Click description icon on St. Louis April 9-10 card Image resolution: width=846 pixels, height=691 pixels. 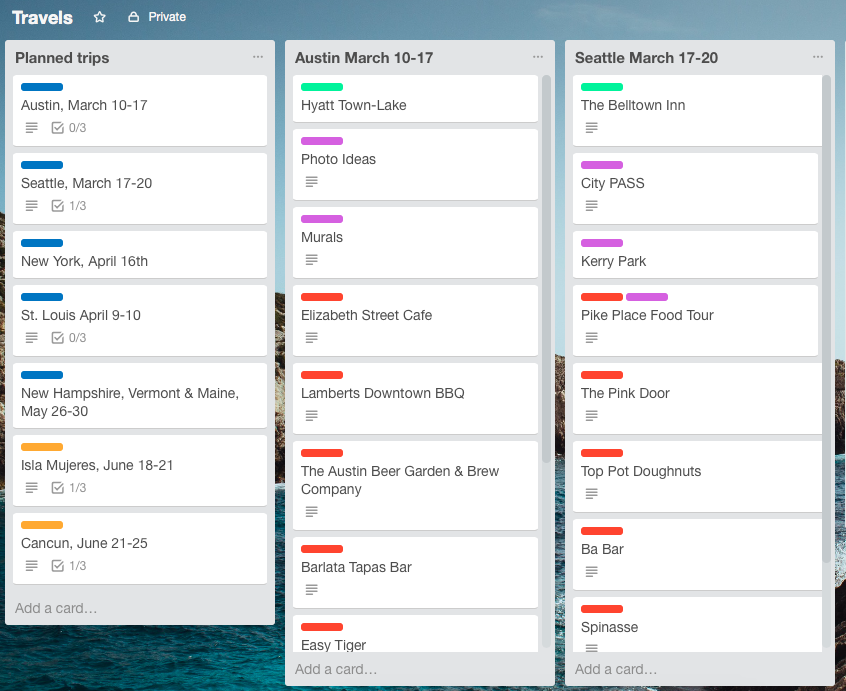pos(32,338)
